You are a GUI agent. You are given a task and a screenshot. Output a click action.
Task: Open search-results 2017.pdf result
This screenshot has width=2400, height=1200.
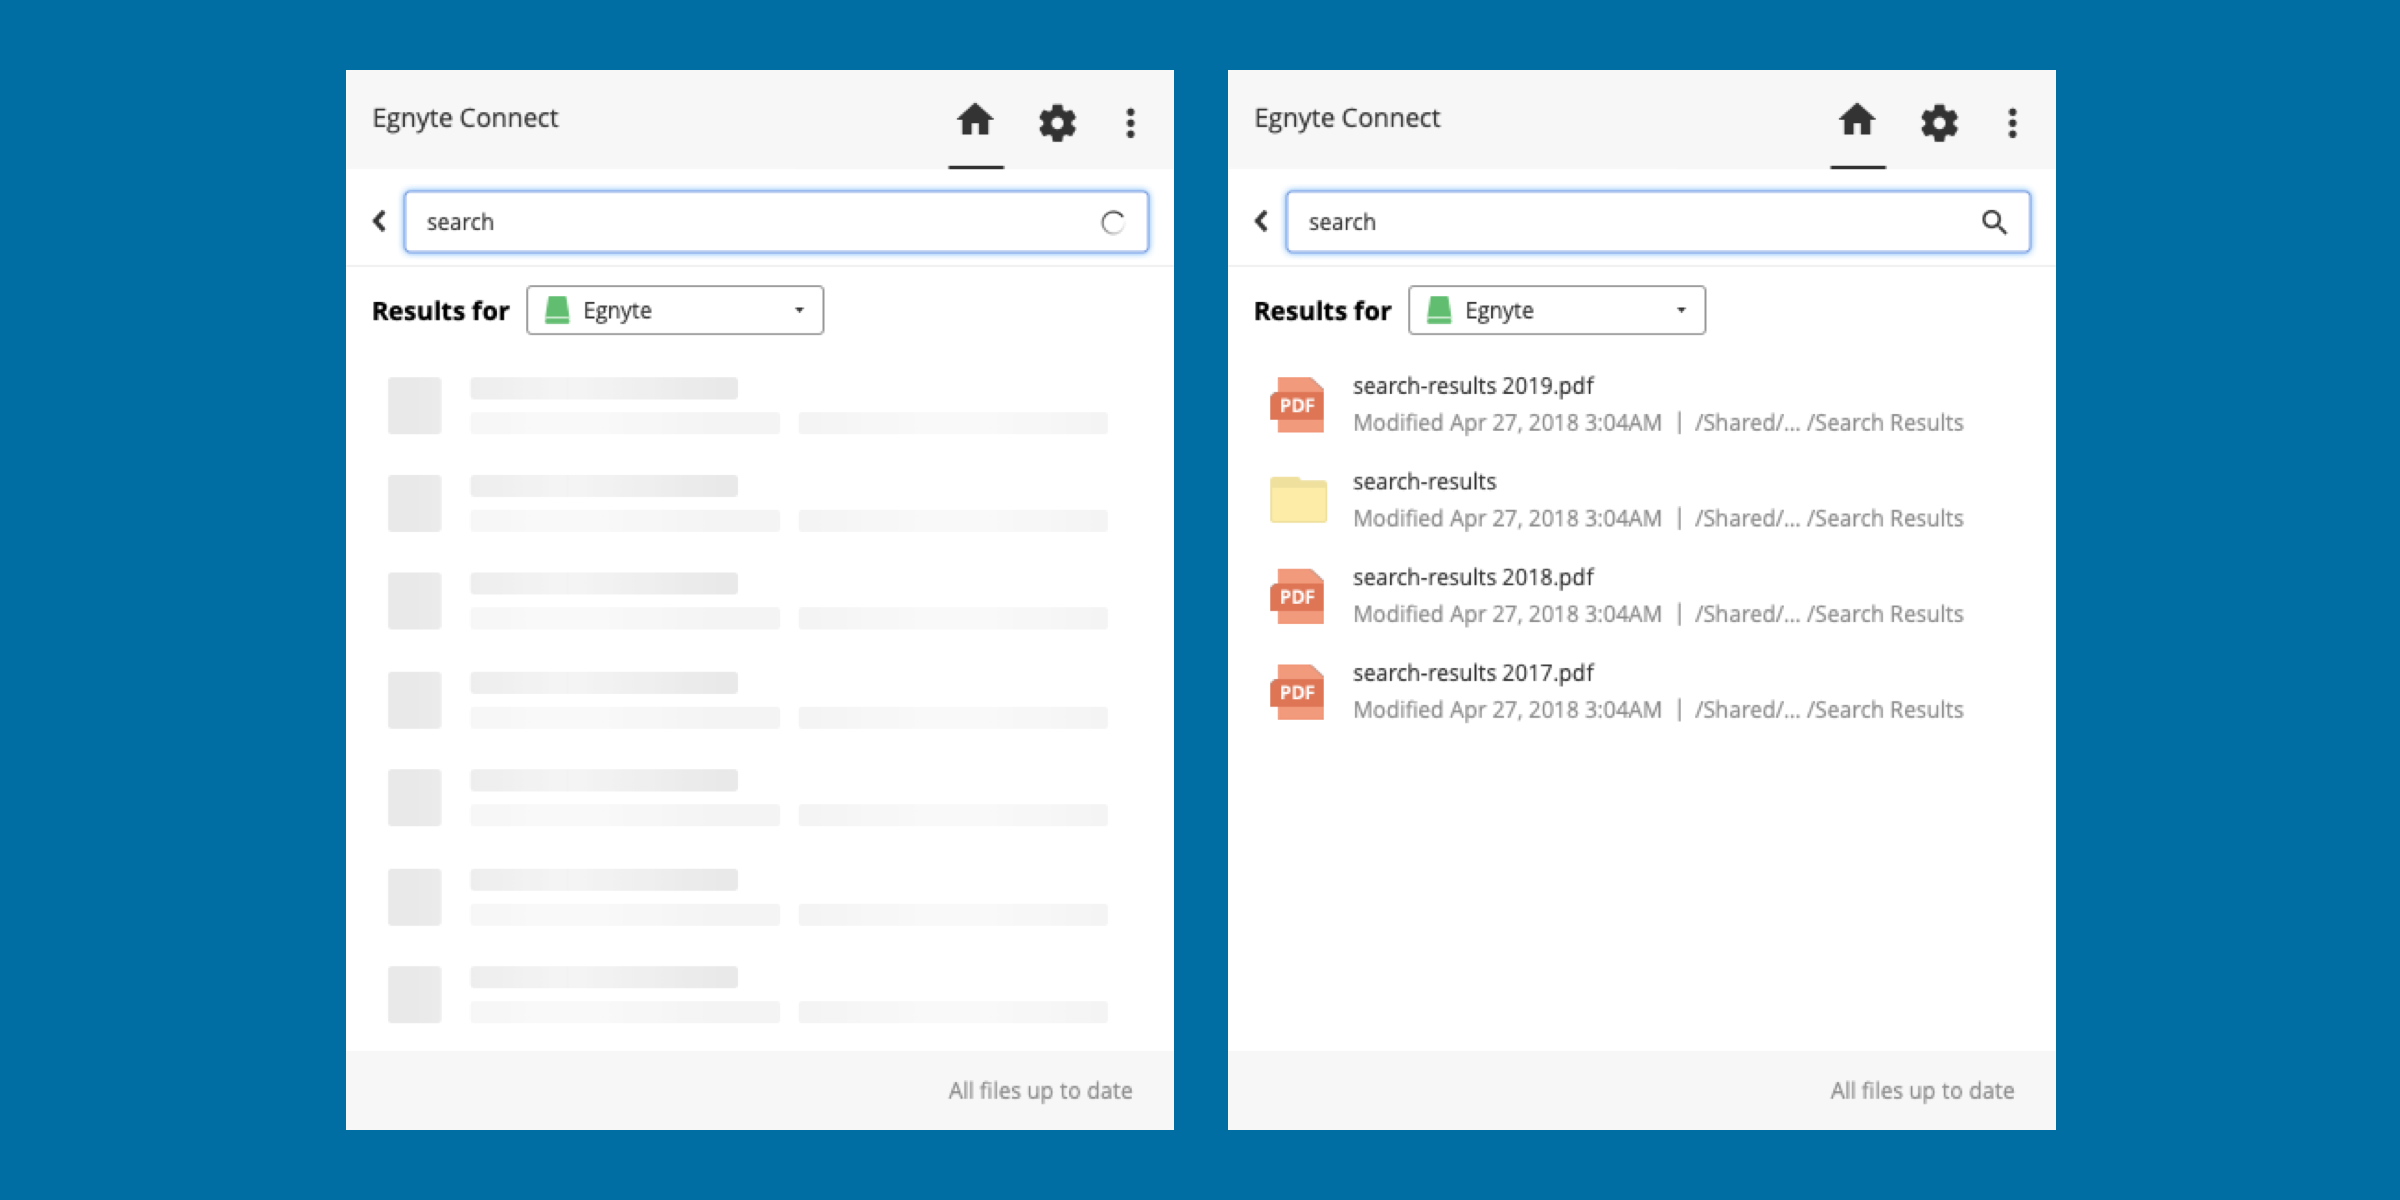1473,674
